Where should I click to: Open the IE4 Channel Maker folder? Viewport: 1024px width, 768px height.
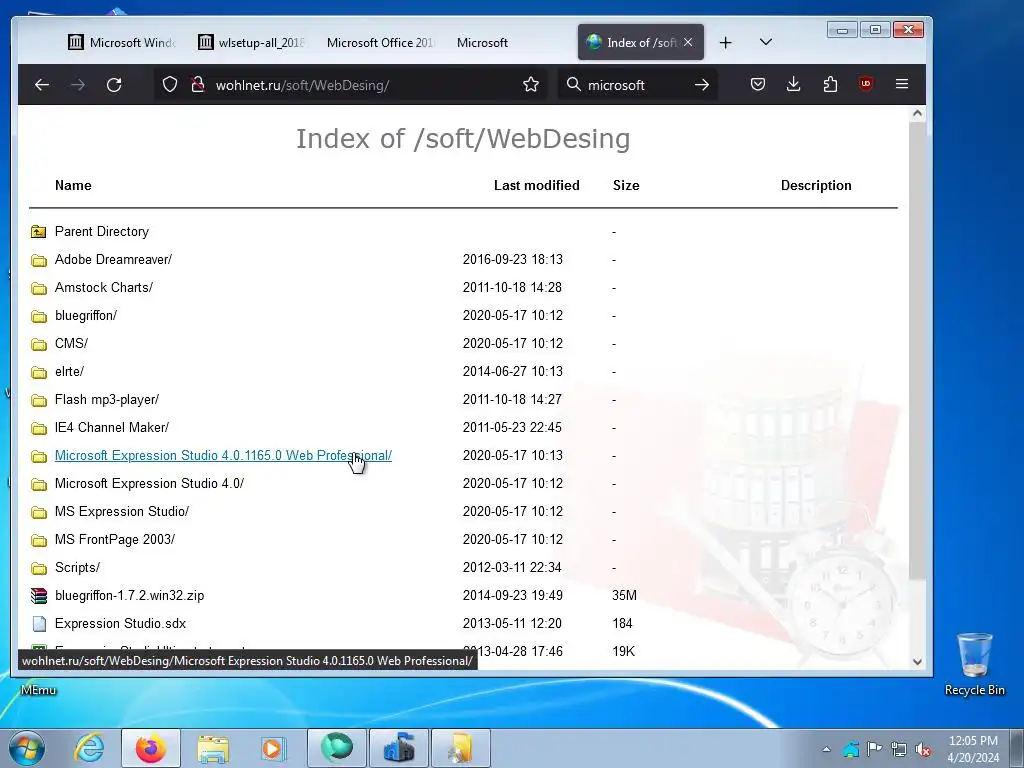pos(112,427)
